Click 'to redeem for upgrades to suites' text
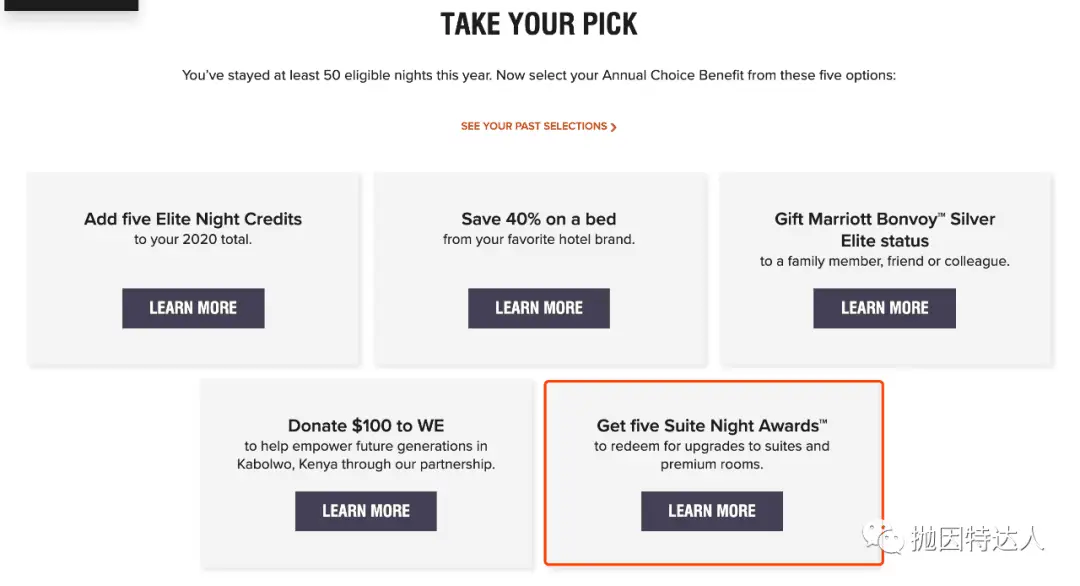Viewport: 1080px width, 586px height. pyautogui.click(x=711, y=446)
